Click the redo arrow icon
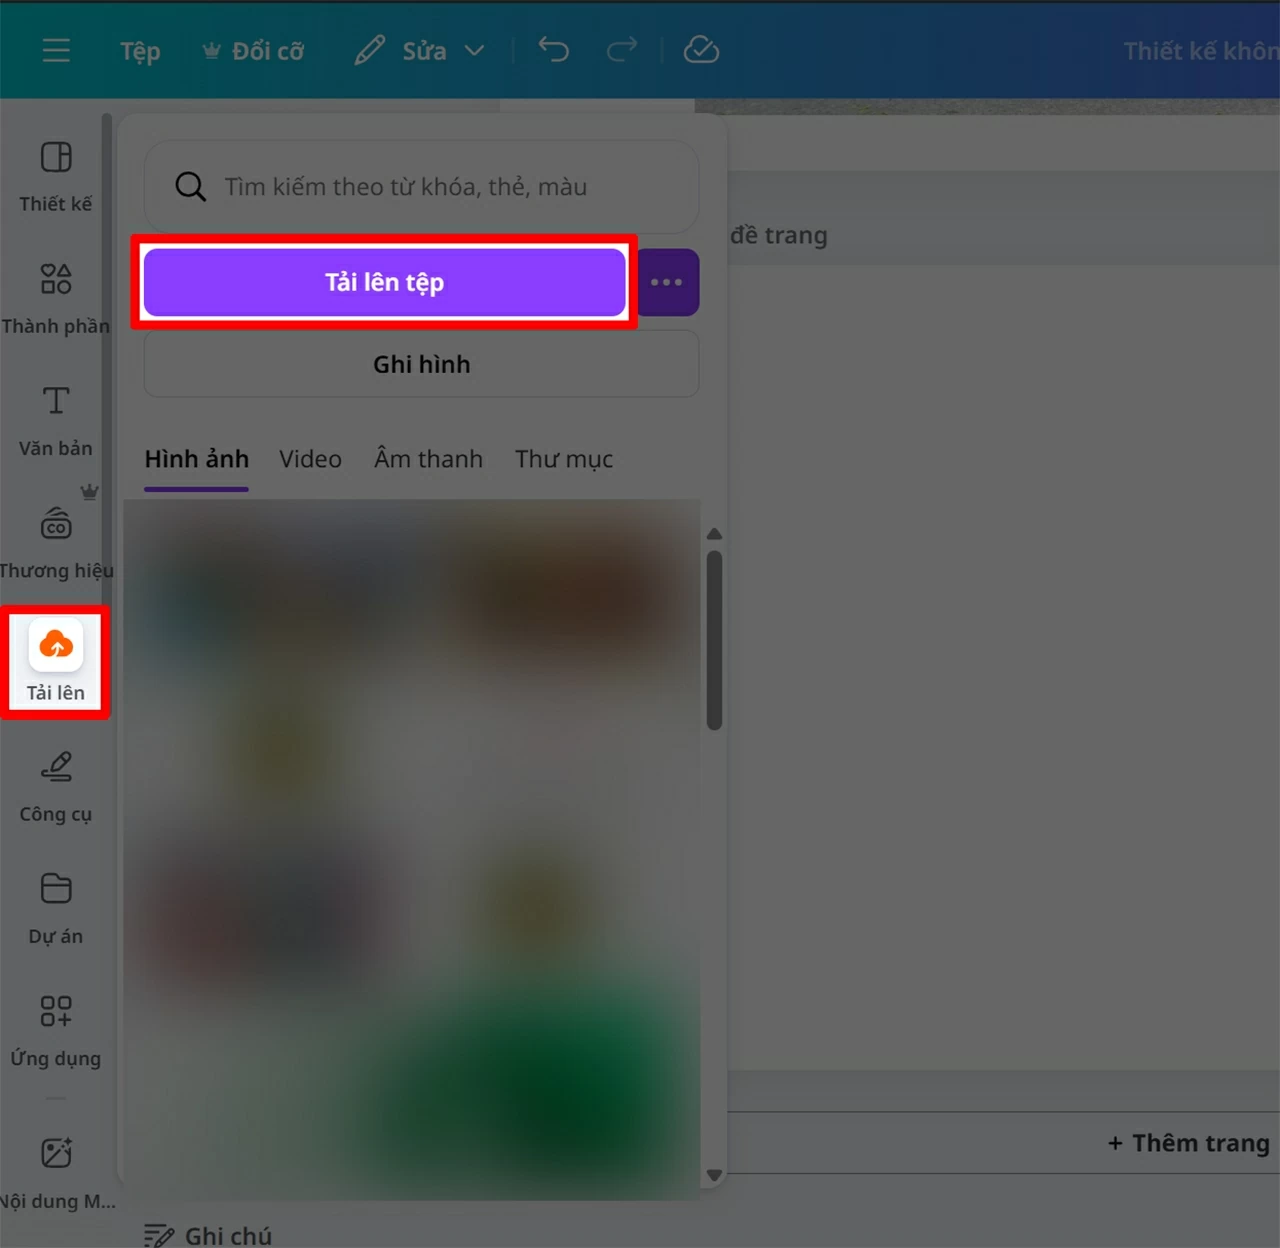The height and width of the screenshot is (1248, 1280). [621, 50]
